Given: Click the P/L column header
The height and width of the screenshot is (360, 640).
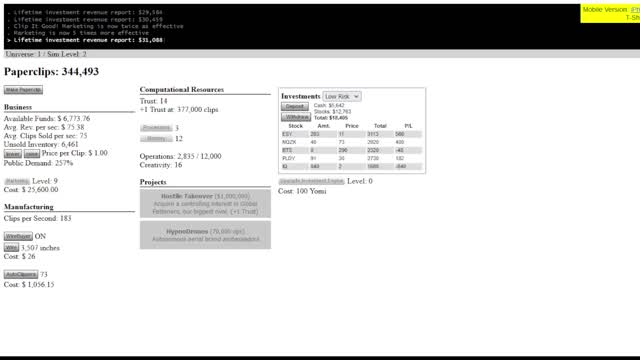Looking at the screenshot, I should click(x=408, y=126).
